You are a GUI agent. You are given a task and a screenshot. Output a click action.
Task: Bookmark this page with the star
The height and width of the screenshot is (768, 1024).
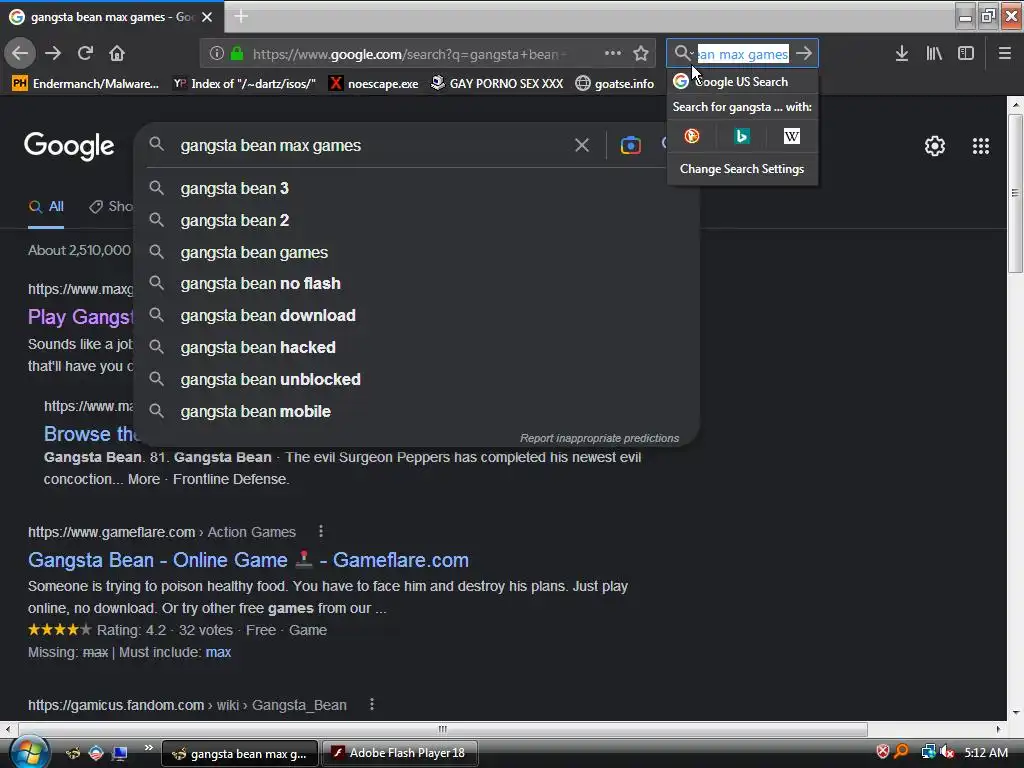(641, 54)
